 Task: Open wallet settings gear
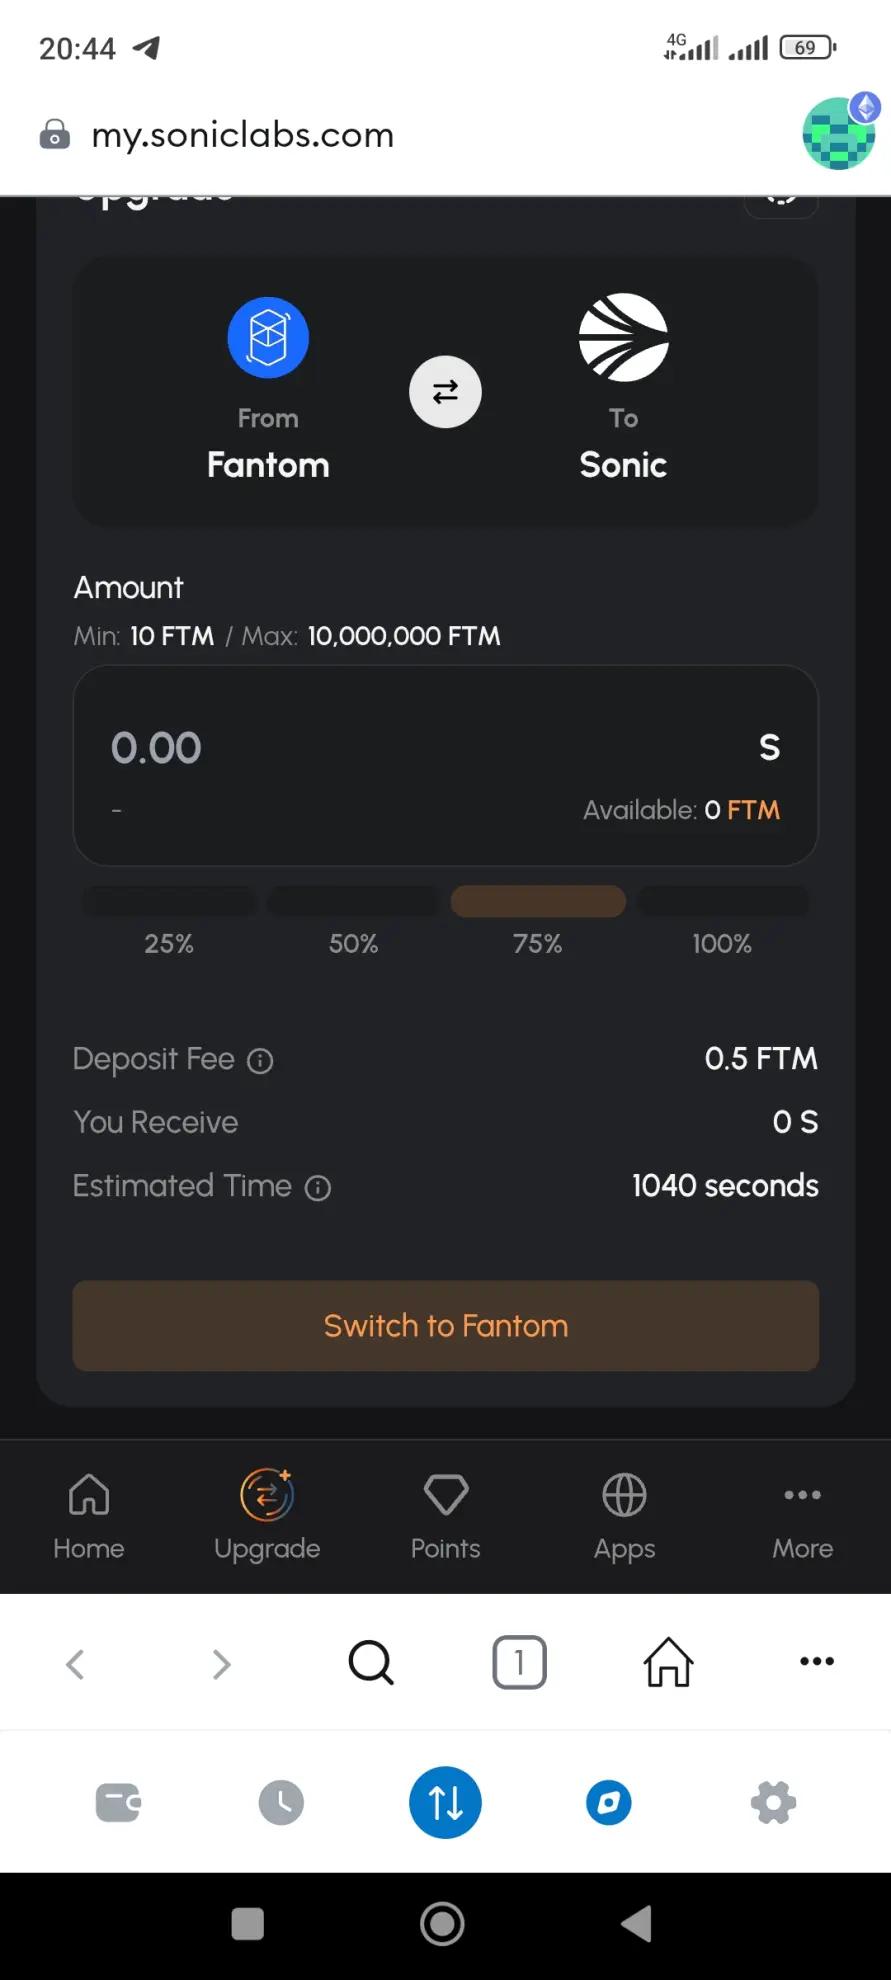pyautogui.click(x=774, y=1803)
